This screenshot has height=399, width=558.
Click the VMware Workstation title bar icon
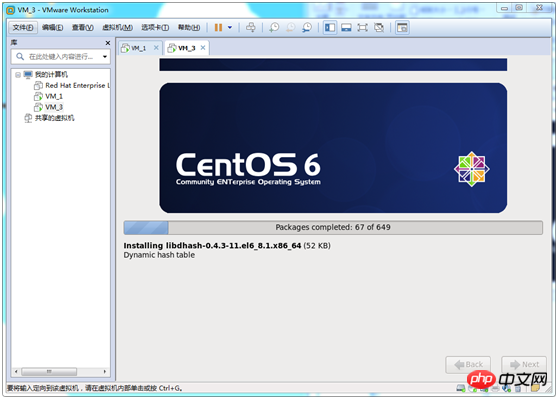point(11,10)
